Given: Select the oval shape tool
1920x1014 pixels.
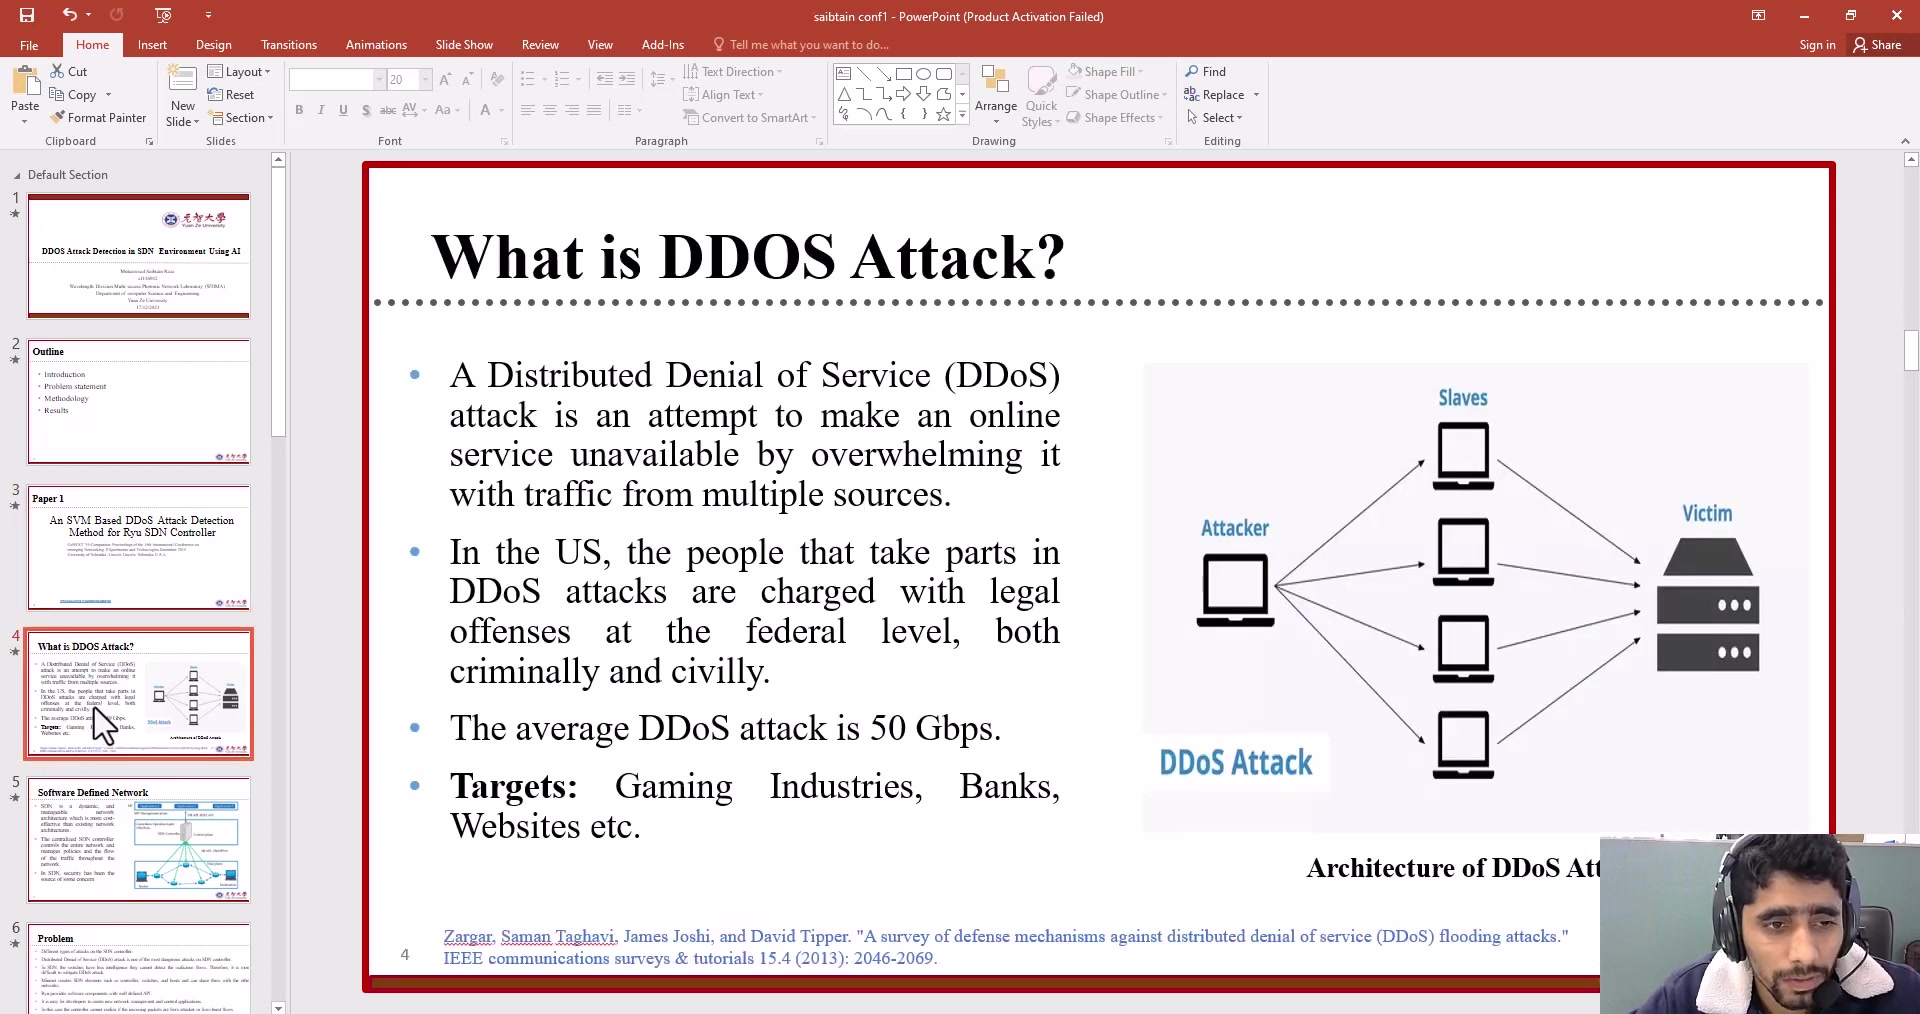Looking at the screenshot, I should 923,73.
